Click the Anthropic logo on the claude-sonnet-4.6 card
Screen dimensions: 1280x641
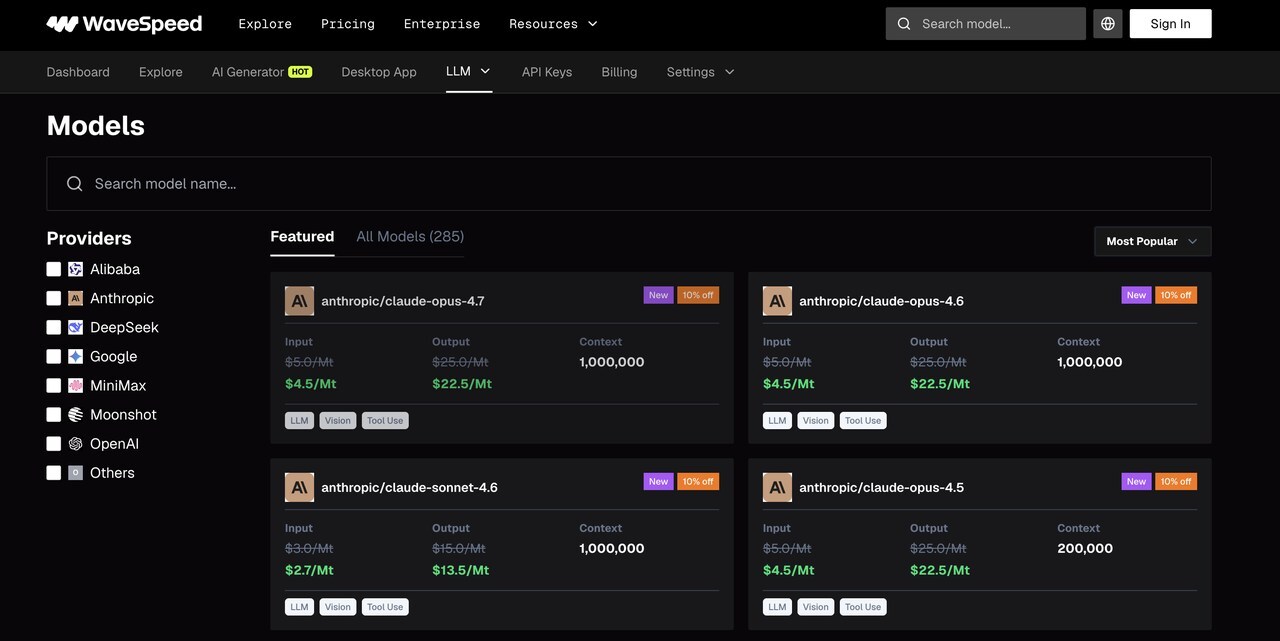(x=299, y=487)
